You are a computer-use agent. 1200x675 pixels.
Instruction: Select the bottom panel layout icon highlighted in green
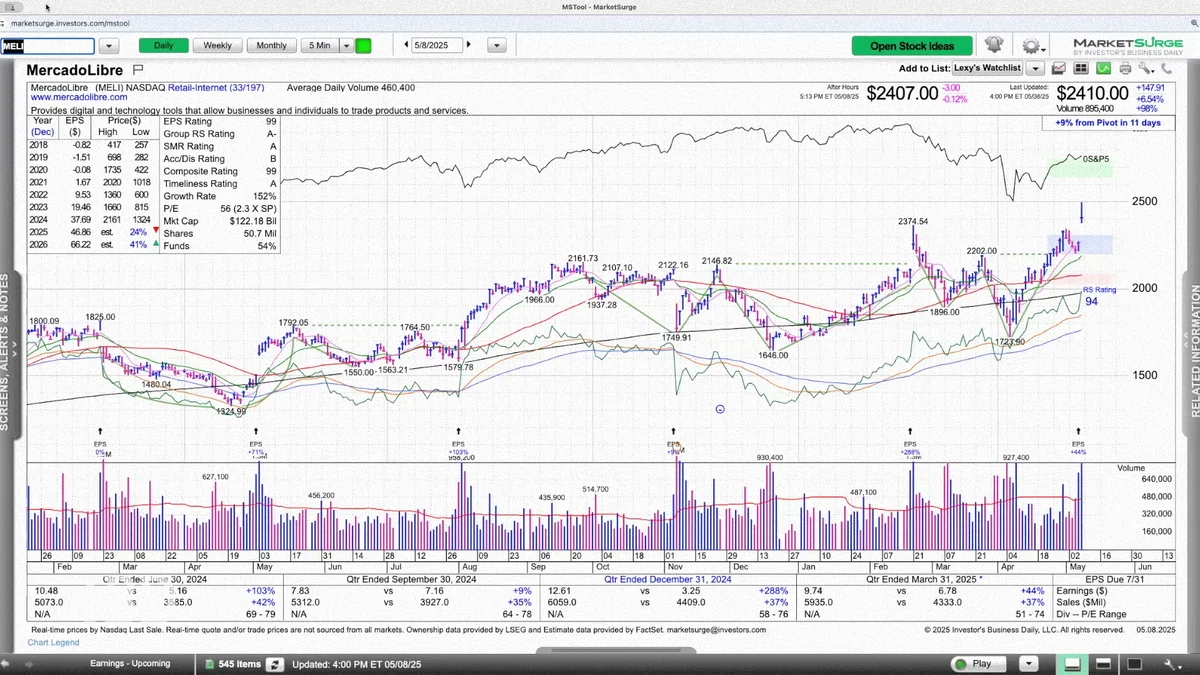coord(1073,664)
